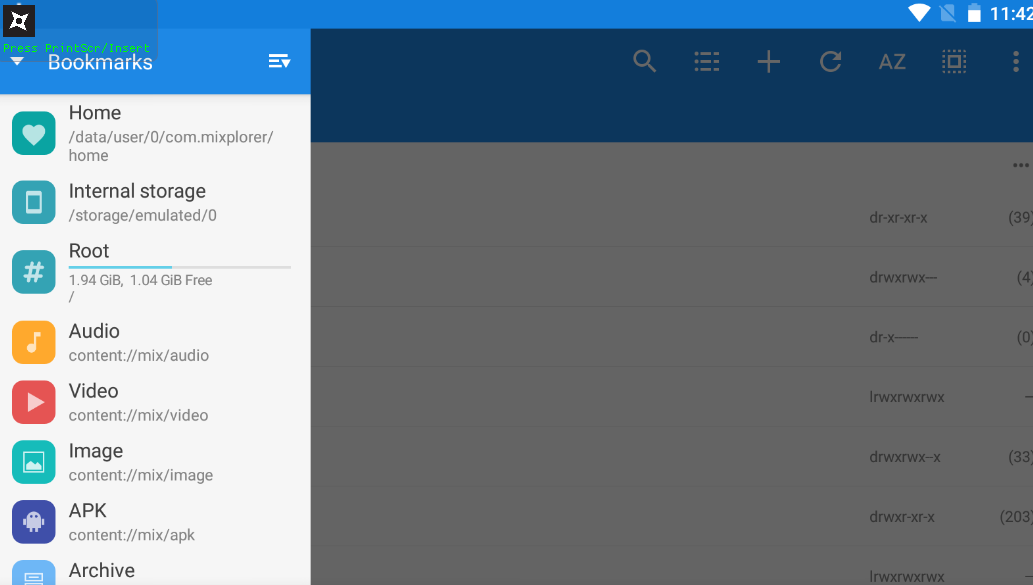Image resolution: width=1033 pixels, height=585 pixels.
Task: Tap the plus add-new icon
Action: (768, 62)
